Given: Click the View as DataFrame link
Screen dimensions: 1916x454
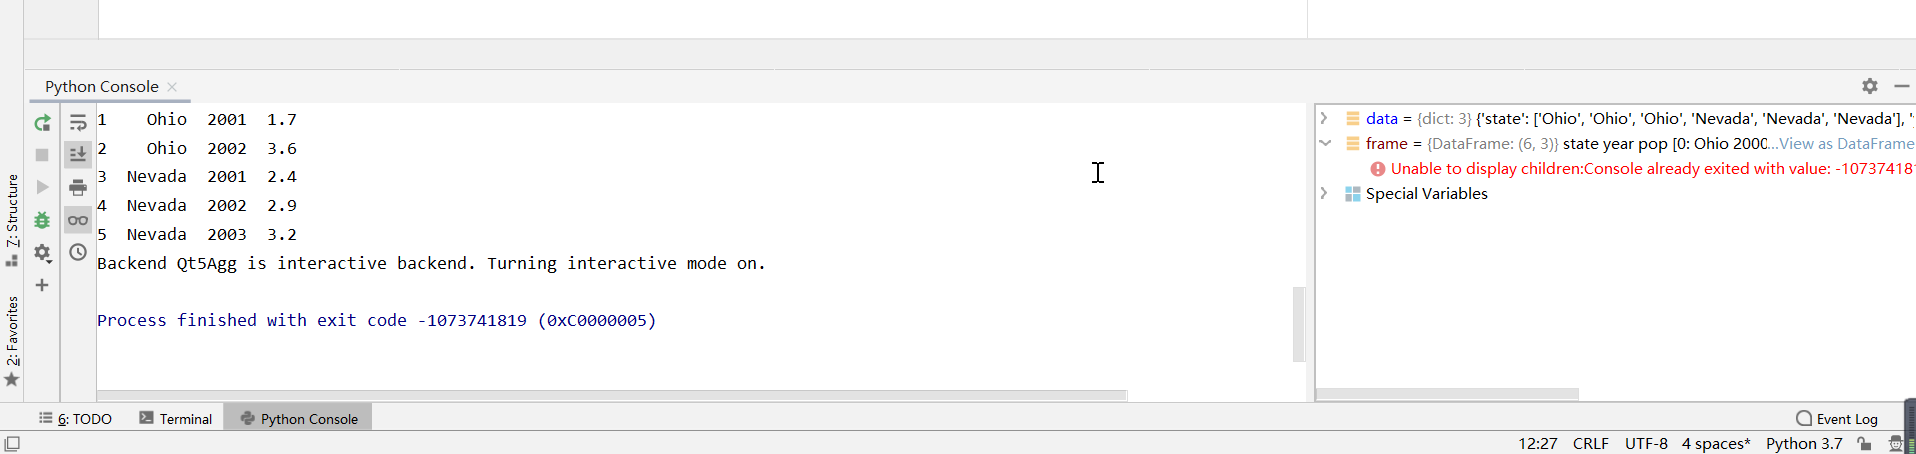Looking at the screenshot, I should [1846, 144].
